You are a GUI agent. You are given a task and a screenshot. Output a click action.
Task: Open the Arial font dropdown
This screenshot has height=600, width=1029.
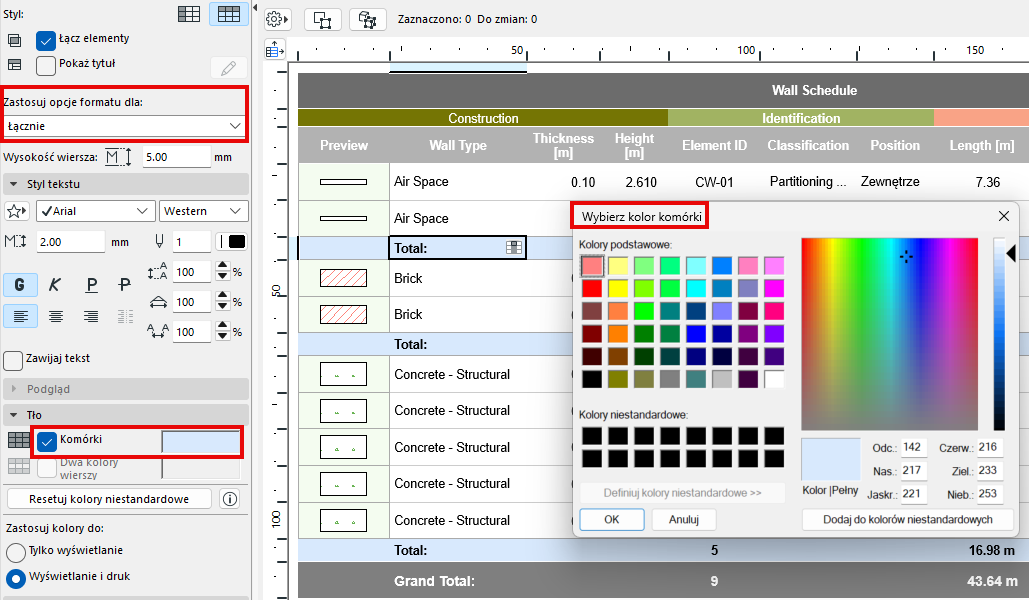tap(93, 211)
